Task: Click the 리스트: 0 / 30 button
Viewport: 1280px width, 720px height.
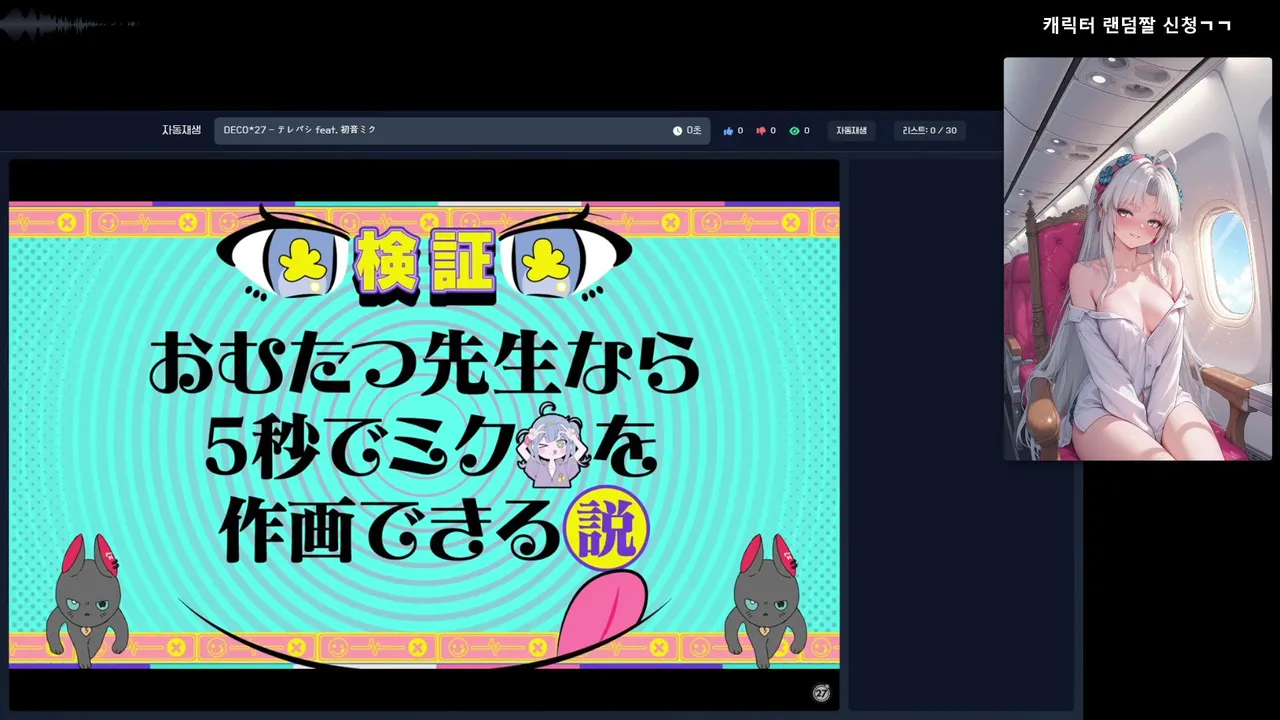Action: pyautogui.click(x=929, y=131)
